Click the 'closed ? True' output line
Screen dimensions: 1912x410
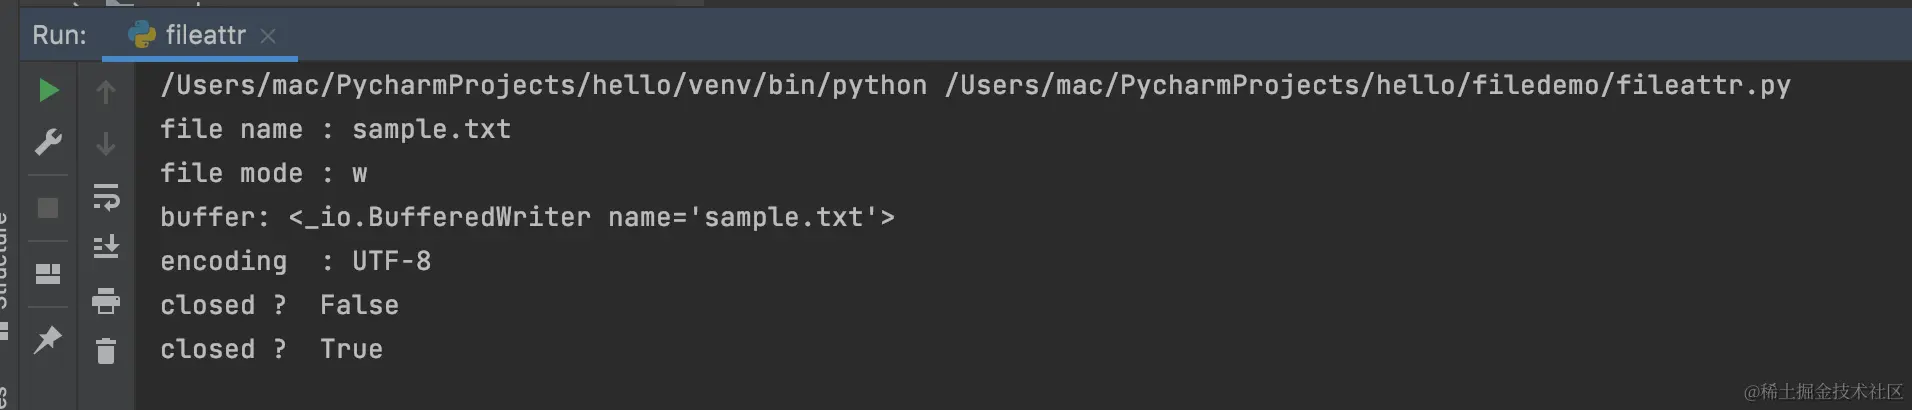[272, 349]
